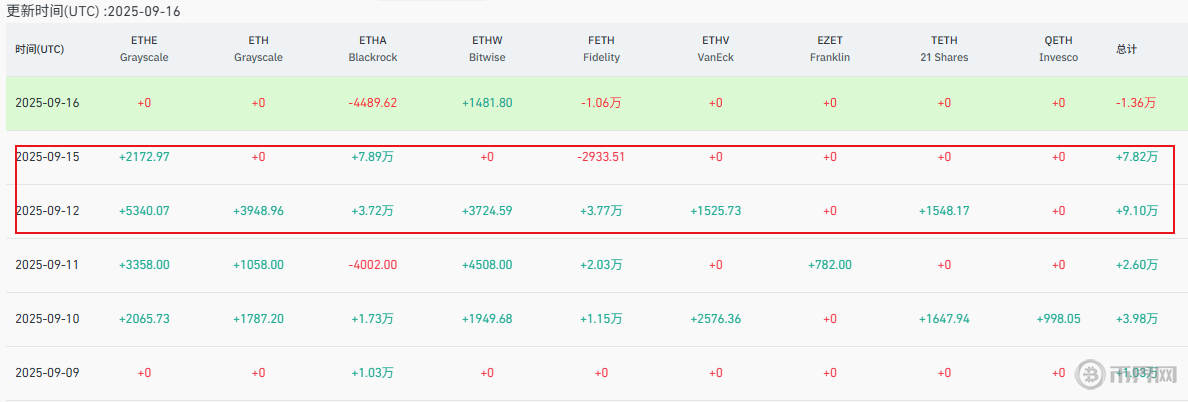Click the +998.05 Invesco value
The image size is (1188, 402).
[x=1058, y=319]
